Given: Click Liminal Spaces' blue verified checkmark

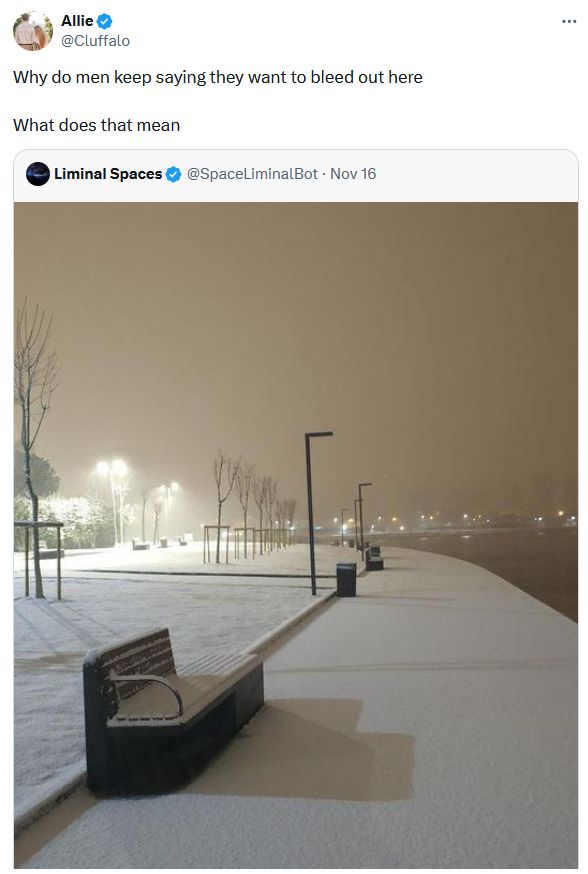Looking at the screenshot, I should click(x=174, y=174).
